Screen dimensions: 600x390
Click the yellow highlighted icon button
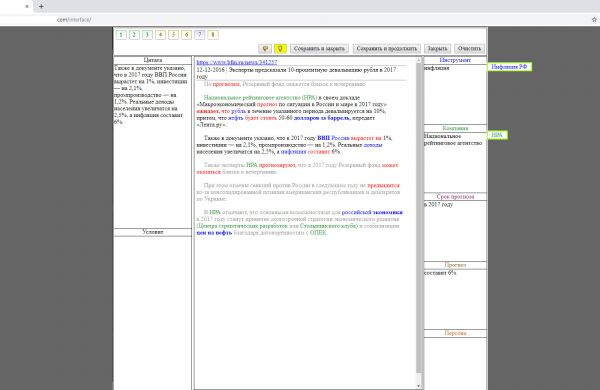pyautogui.click(x=280, y=49)
